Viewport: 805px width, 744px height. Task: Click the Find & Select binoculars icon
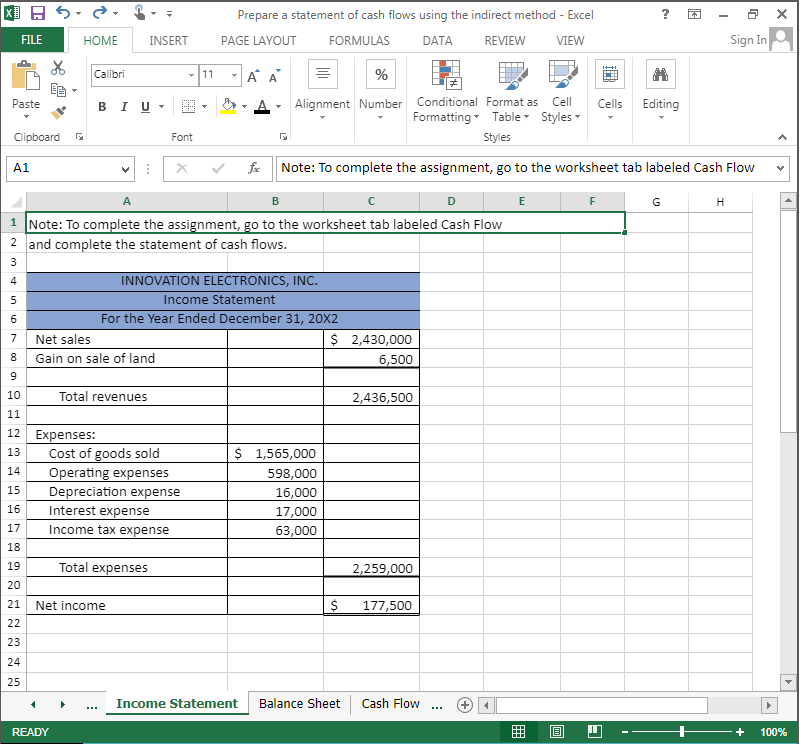660,75
